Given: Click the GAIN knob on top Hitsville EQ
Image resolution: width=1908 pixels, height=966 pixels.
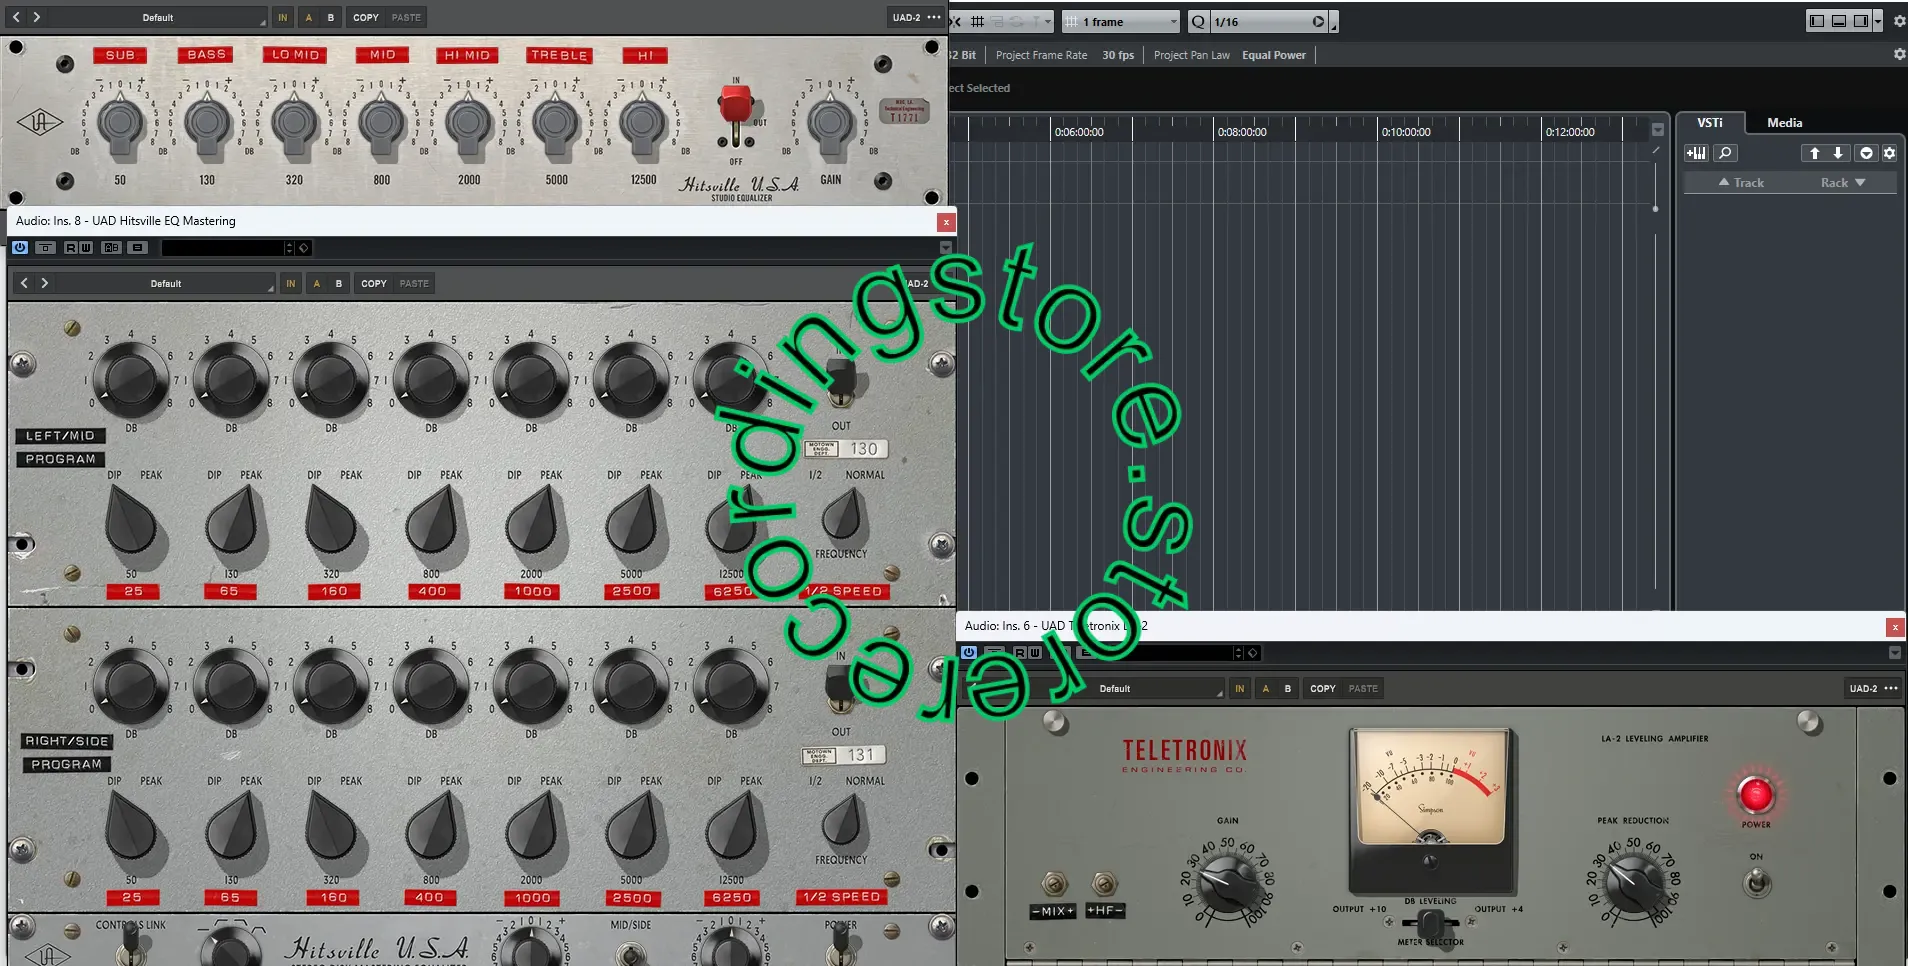Looking at the screenshot, I should pos(830,123).
